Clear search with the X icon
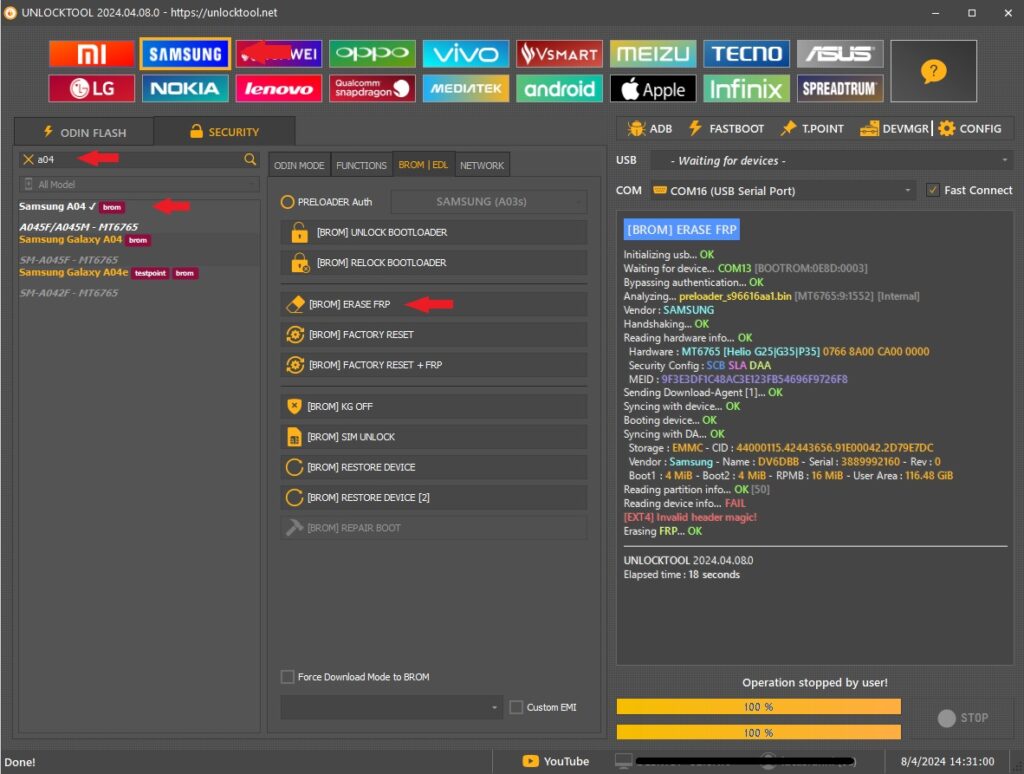Screen dimensions: 1024x774 coord(28,159)
